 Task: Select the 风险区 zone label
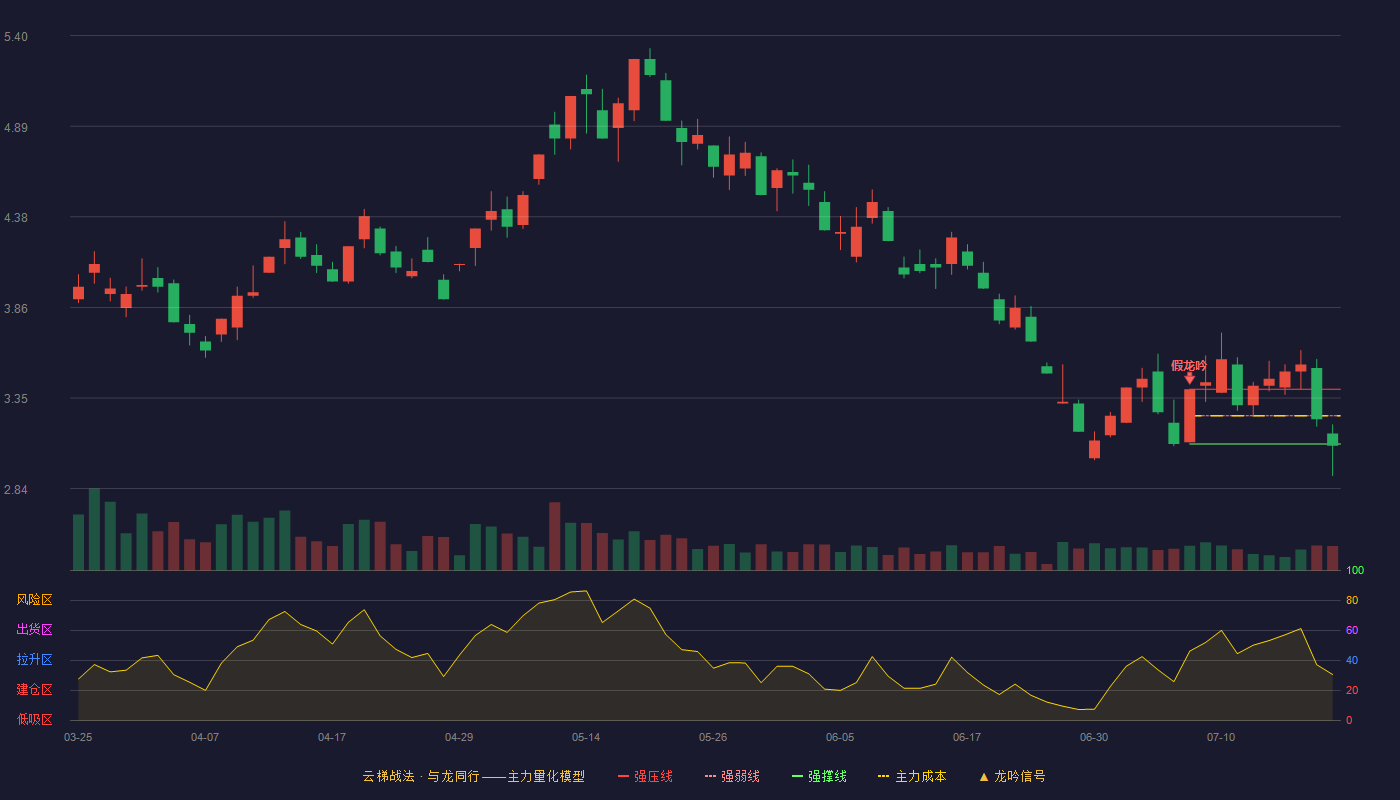pos(34,600)
